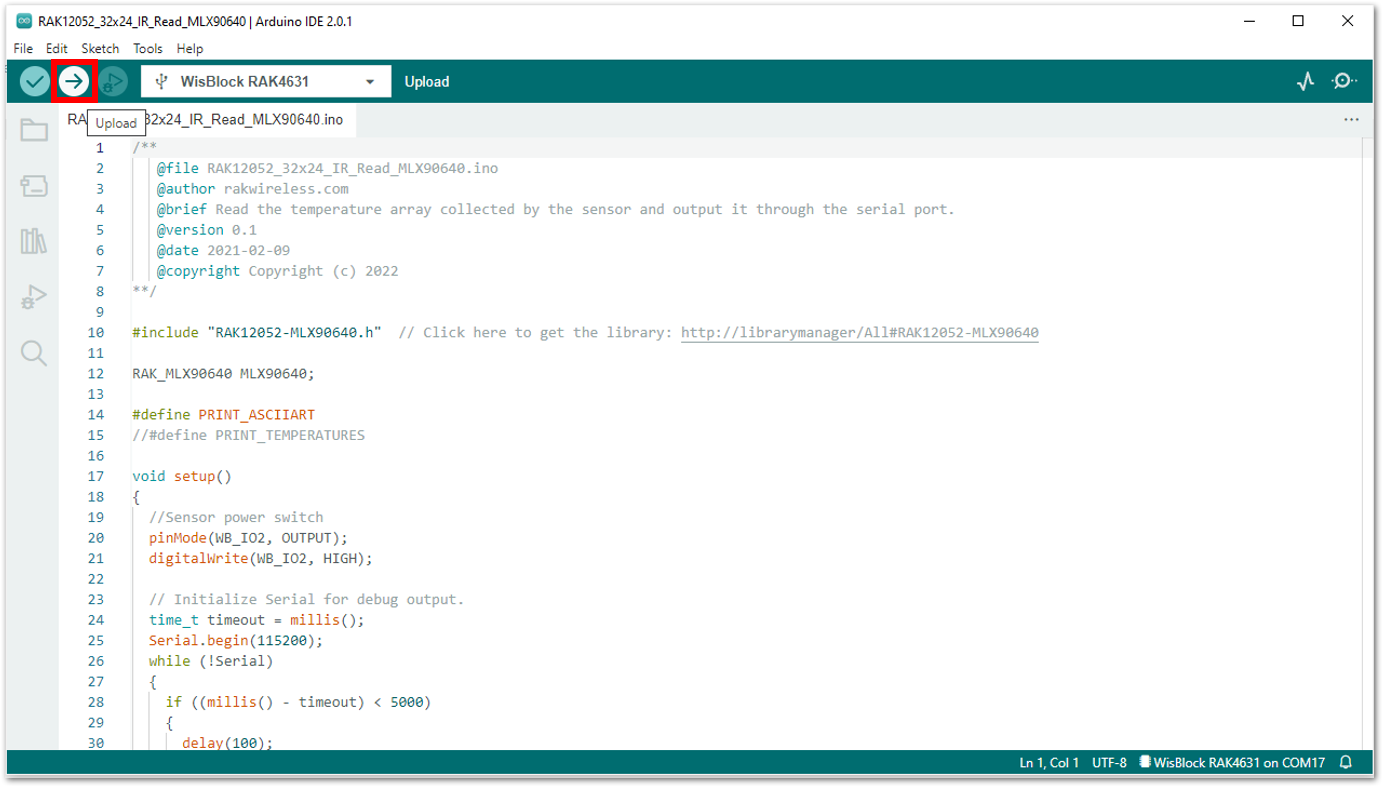The height and width of the screenshot is (787, 1383).
Task: Open the editor tab ellipsis menu
Action: coord(1352,120)
